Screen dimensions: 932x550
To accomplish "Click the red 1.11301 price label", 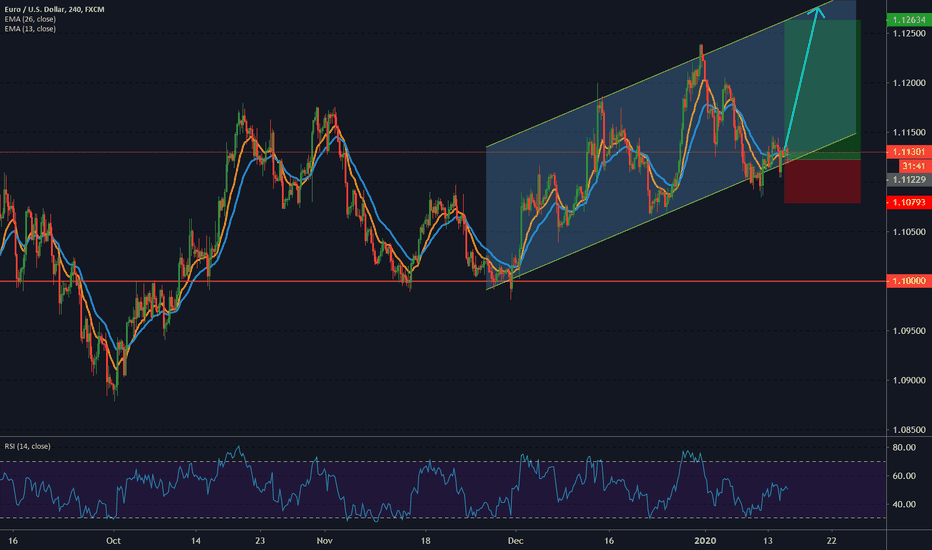I will coord(906,152).
